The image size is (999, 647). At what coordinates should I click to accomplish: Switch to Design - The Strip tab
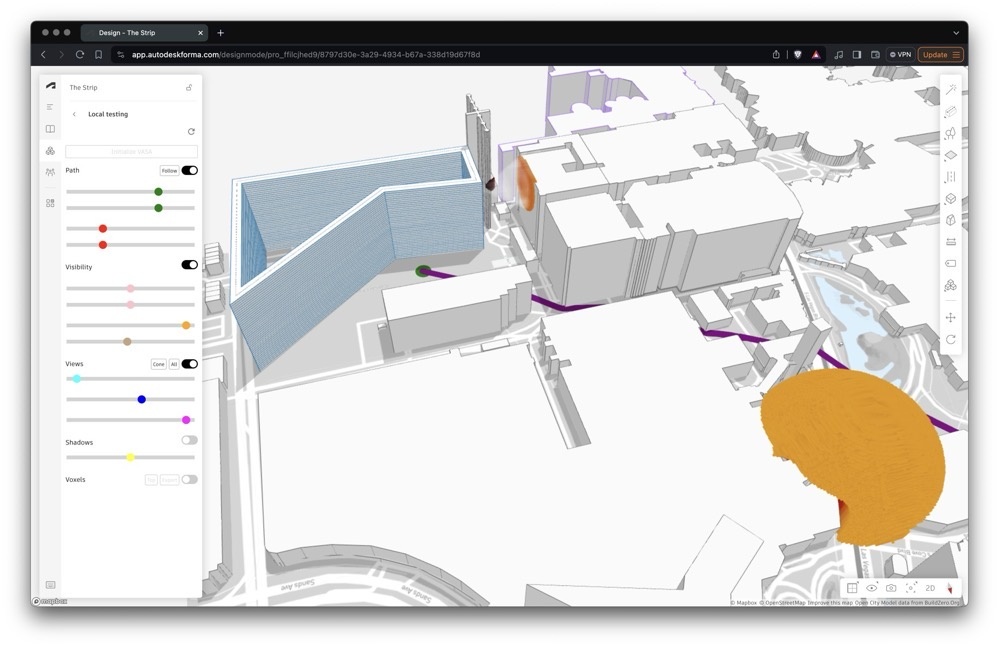(x=140, y=33)
